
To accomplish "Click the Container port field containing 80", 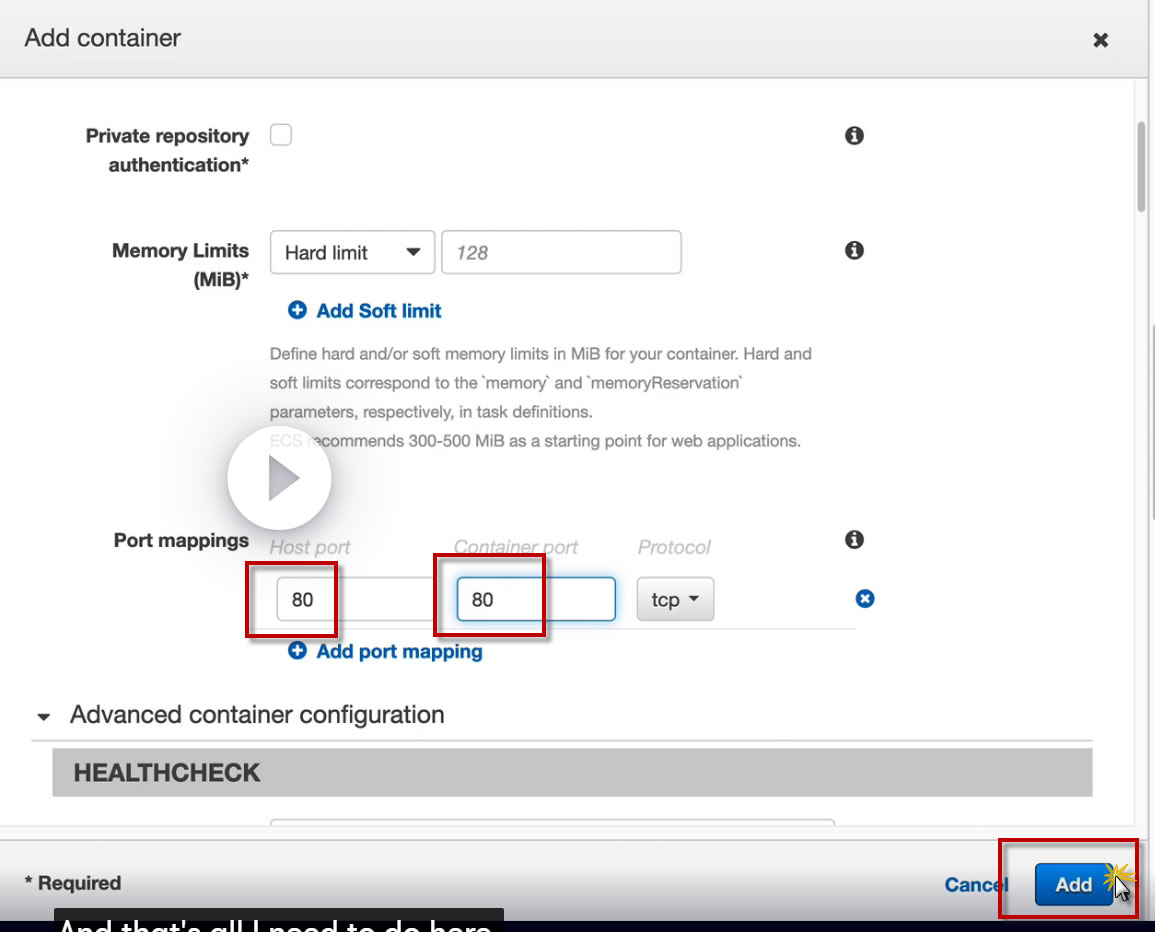I will 536,599.
